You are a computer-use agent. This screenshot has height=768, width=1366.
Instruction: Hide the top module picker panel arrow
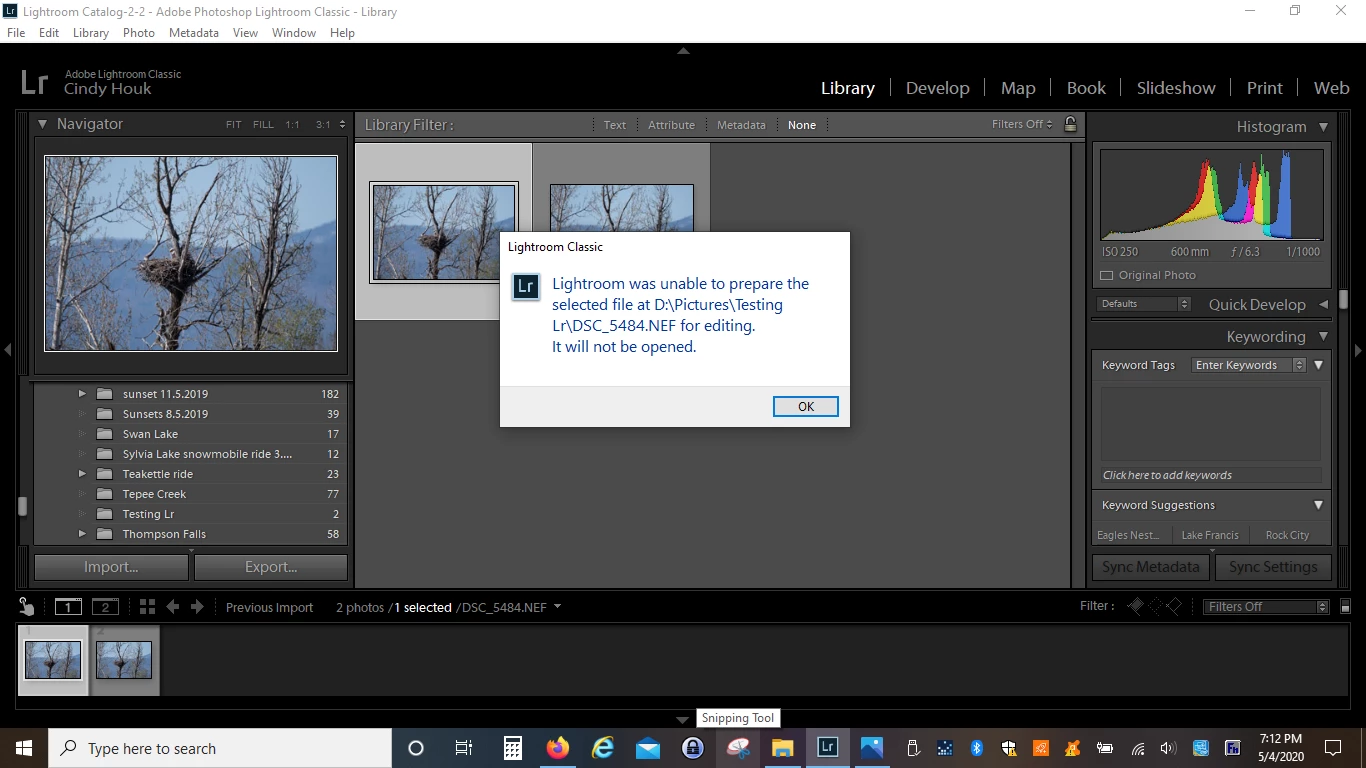683,51
